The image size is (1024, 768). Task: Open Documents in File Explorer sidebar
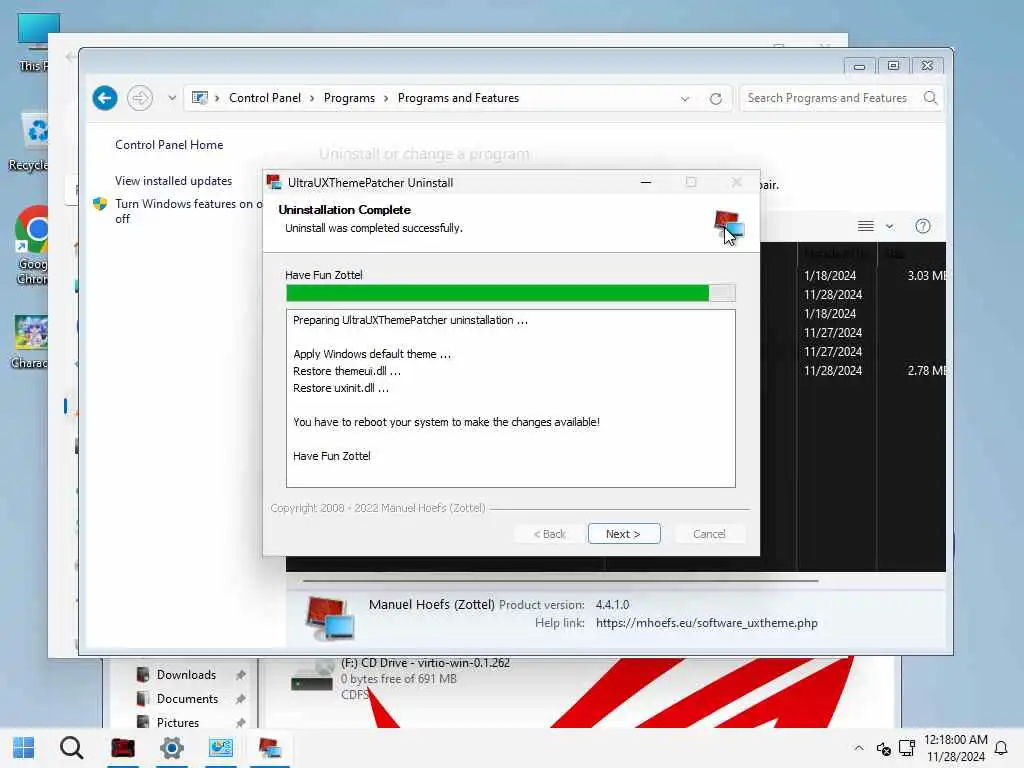(187, 699)
